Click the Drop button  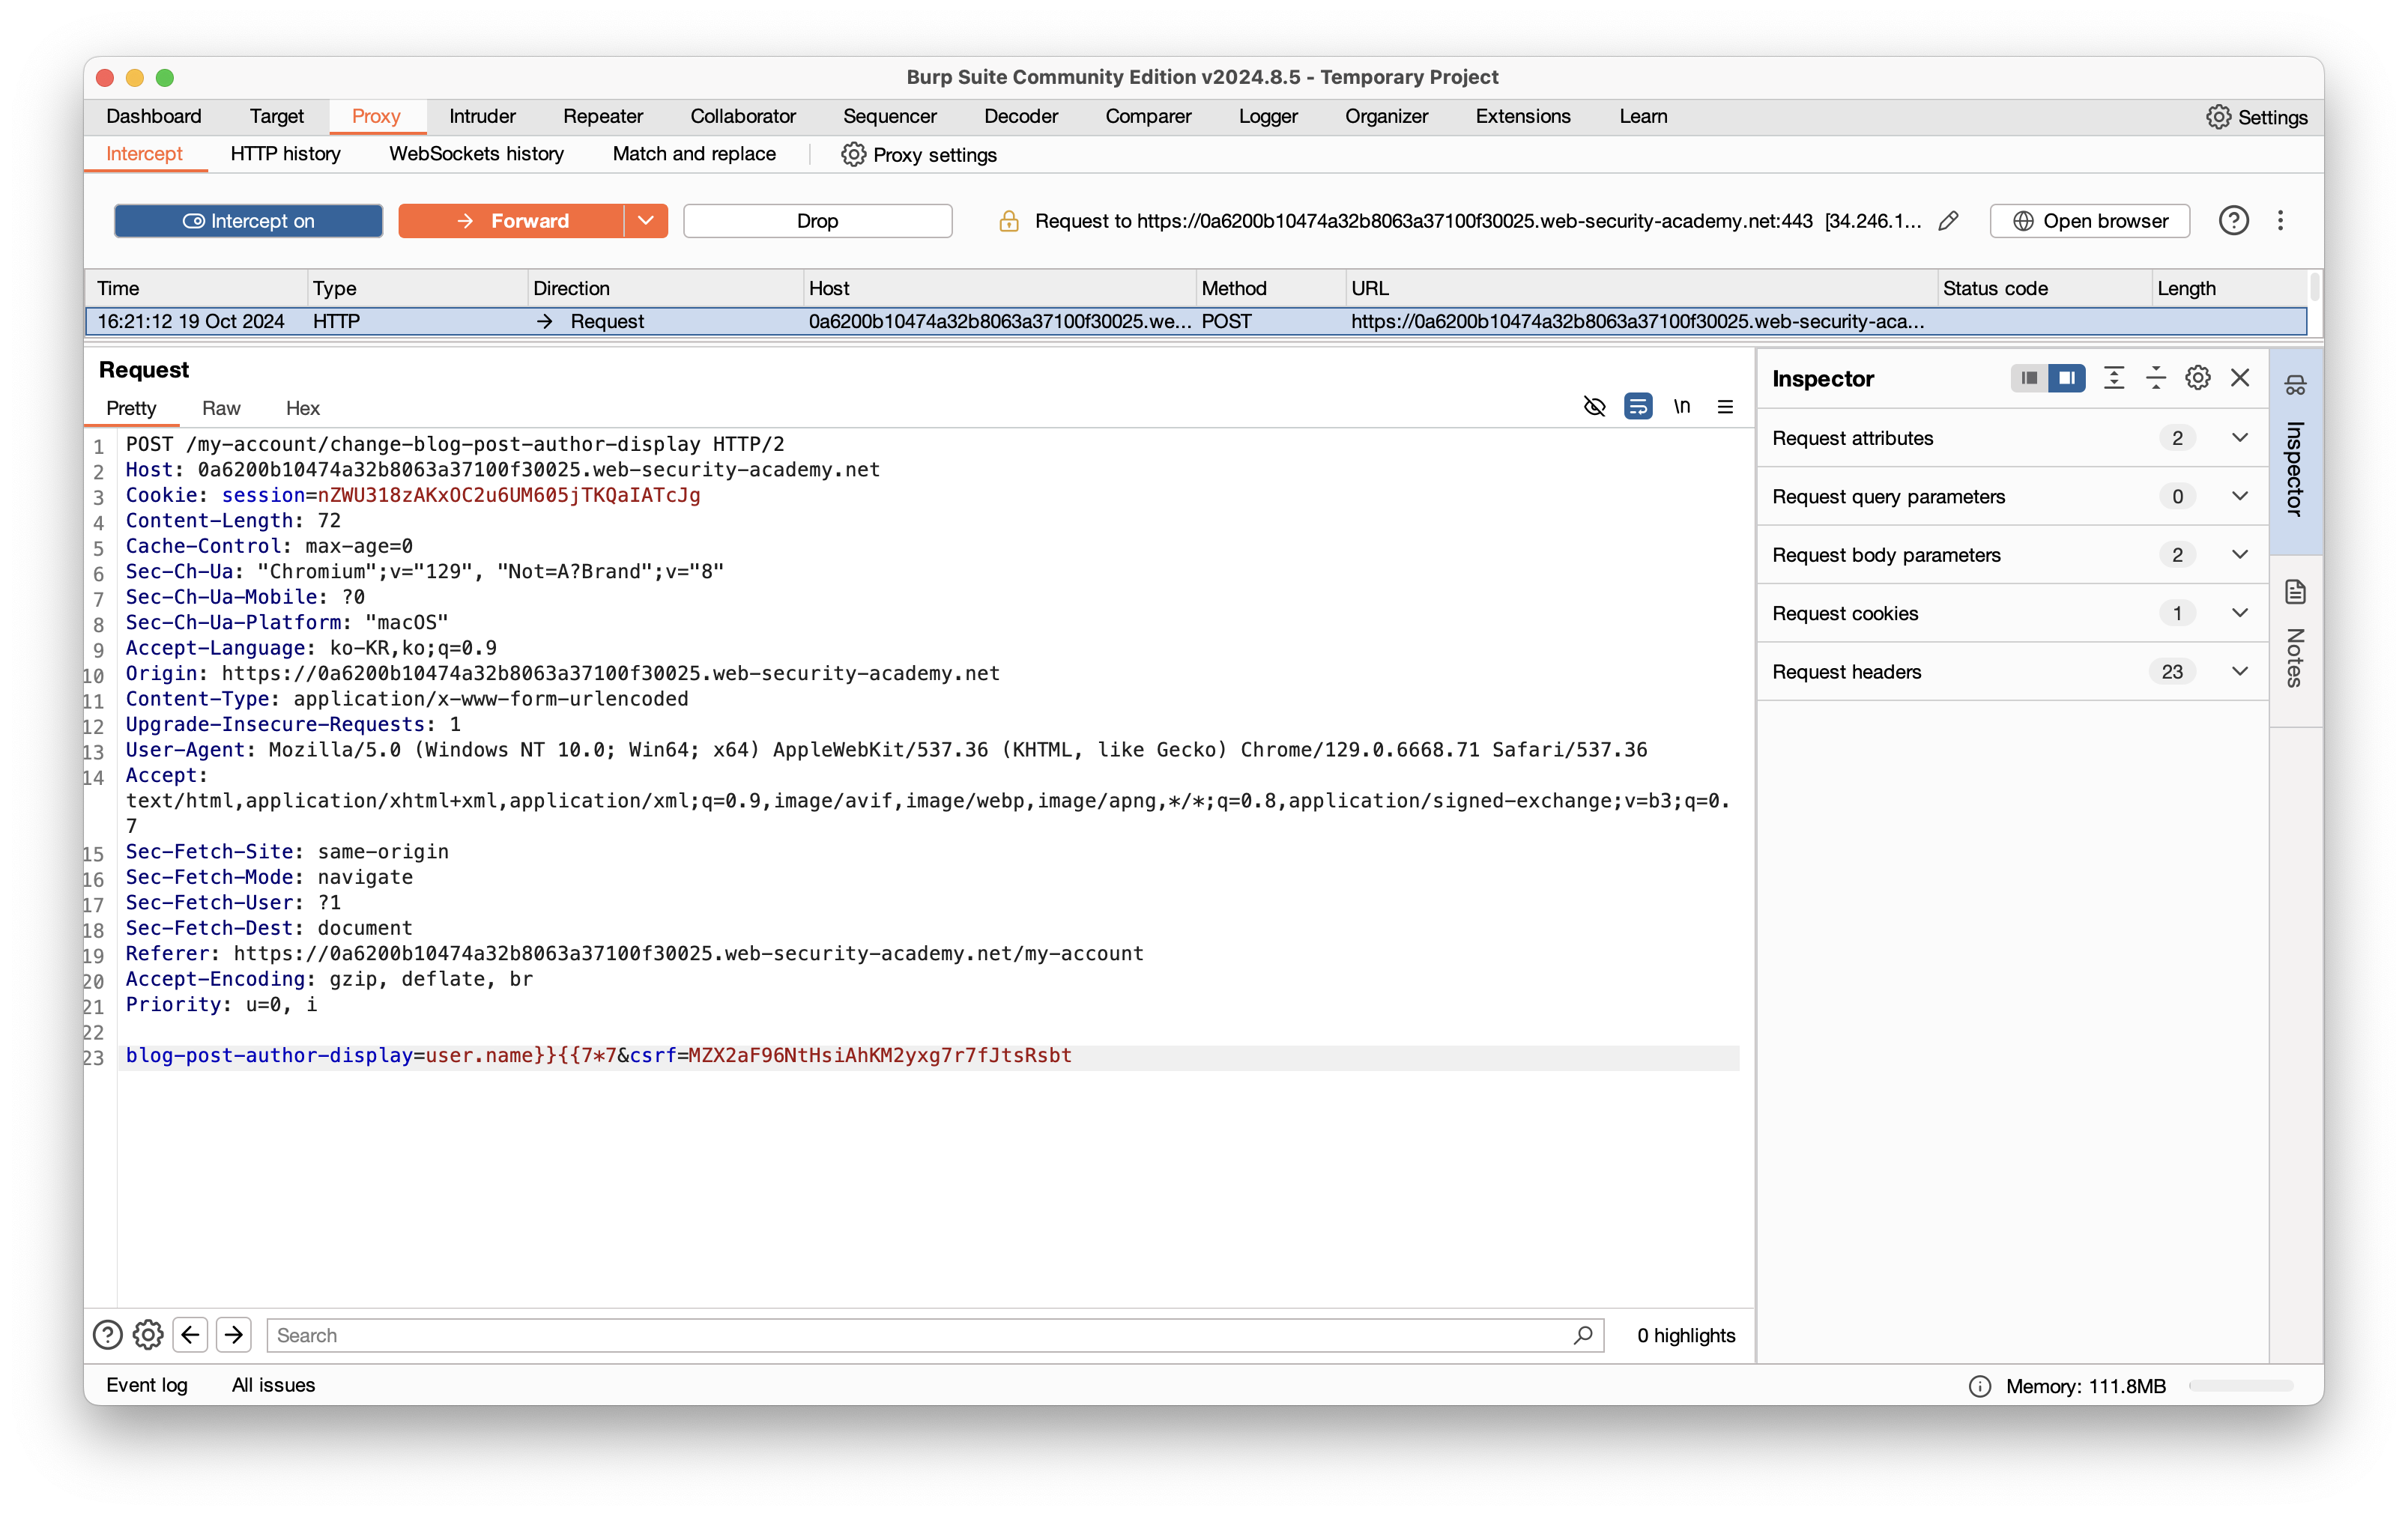pyautogui.click(x=817, y=221)
